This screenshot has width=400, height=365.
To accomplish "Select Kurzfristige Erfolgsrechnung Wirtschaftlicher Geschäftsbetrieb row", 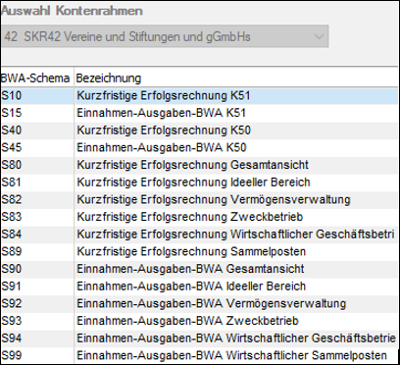I will 199,234.
